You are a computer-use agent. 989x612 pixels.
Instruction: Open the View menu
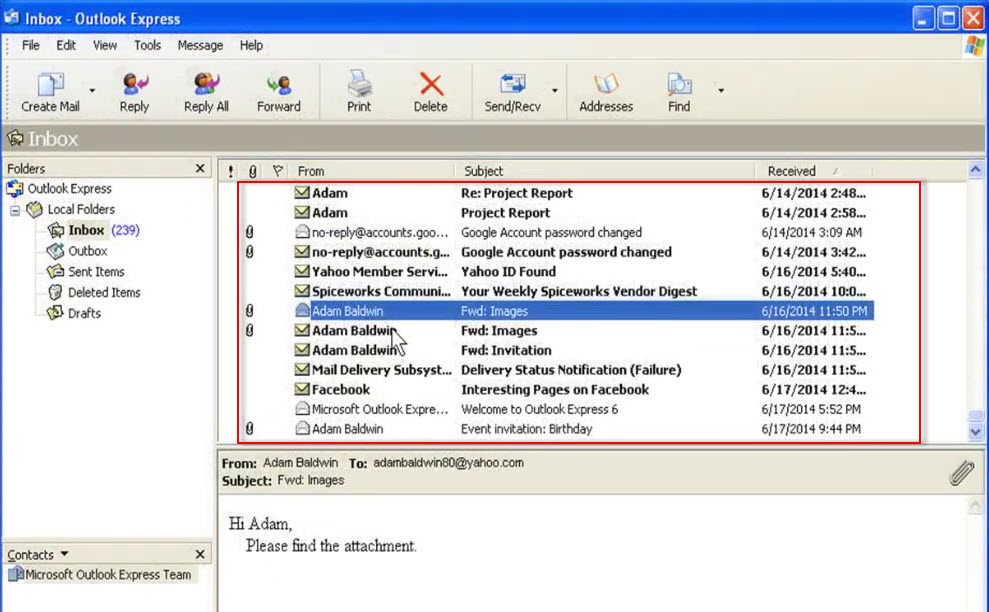[x=105, y=45]
